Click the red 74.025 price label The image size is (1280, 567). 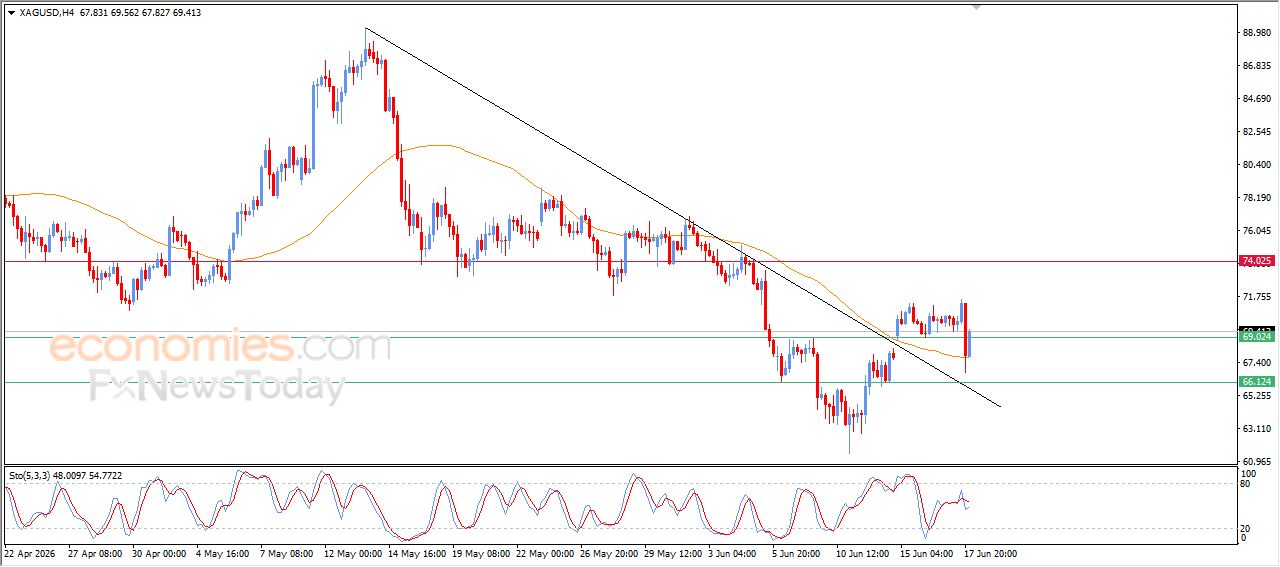1256,261
